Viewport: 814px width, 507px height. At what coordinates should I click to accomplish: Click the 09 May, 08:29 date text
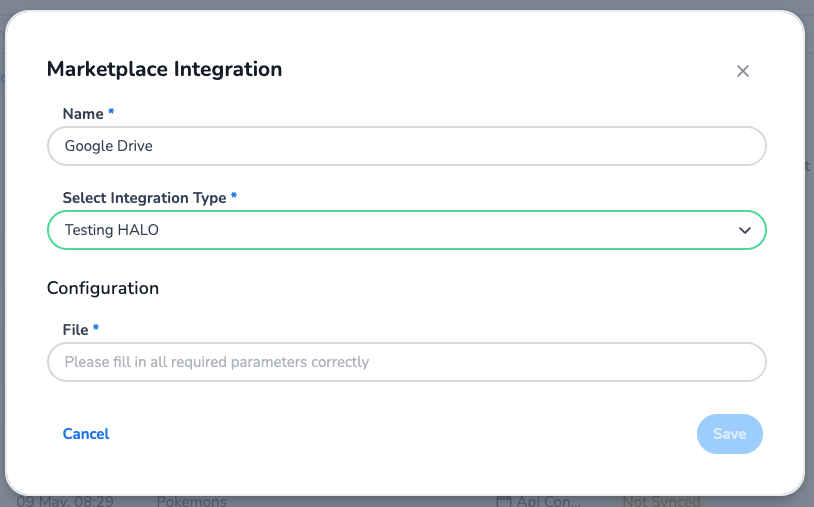pyautogui.click(x=64, y=501)
